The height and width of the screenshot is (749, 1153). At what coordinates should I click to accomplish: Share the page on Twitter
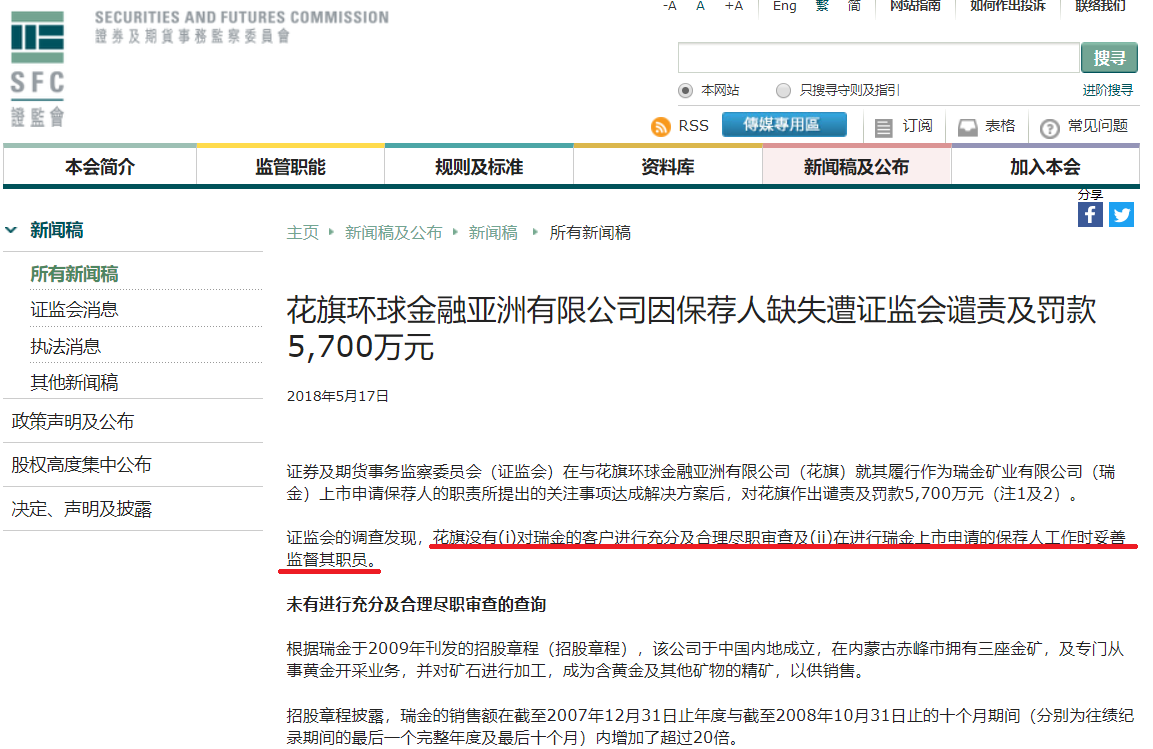tap(1121, 215)
